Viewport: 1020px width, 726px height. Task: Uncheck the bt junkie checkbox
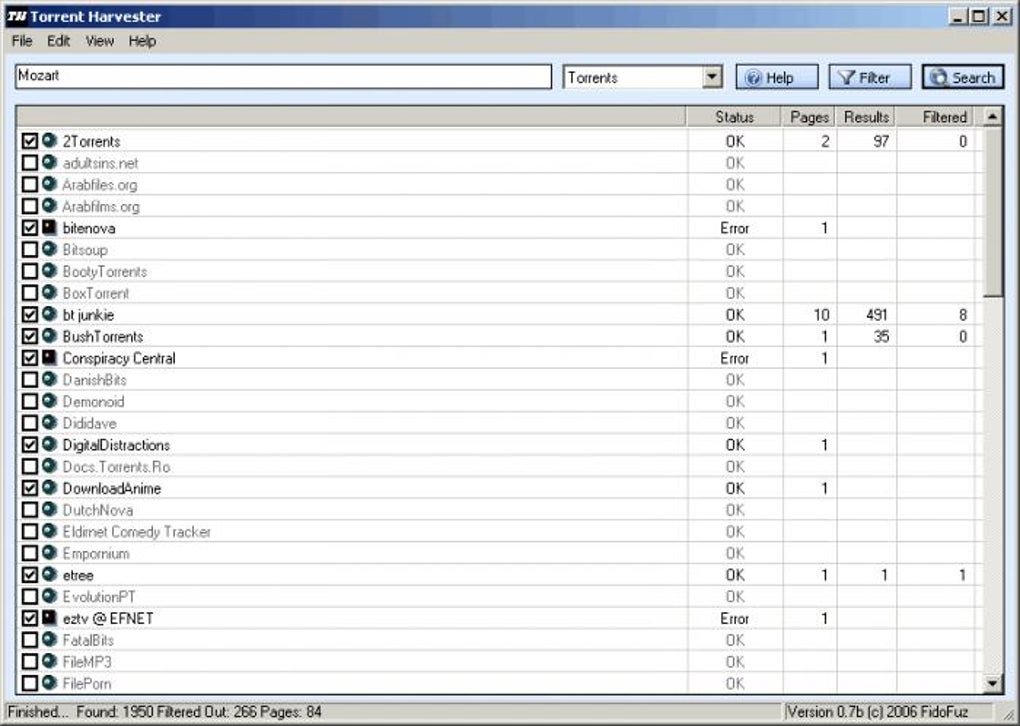[30, 315]
